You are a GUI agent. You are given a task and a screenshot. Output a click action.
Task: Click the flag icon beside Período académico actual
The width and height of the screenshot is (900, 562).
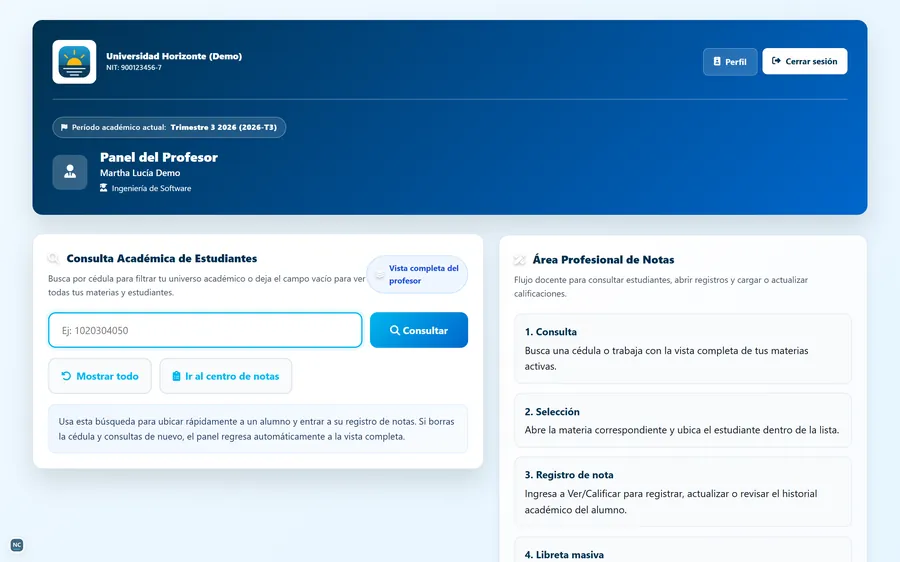[64, 127]
